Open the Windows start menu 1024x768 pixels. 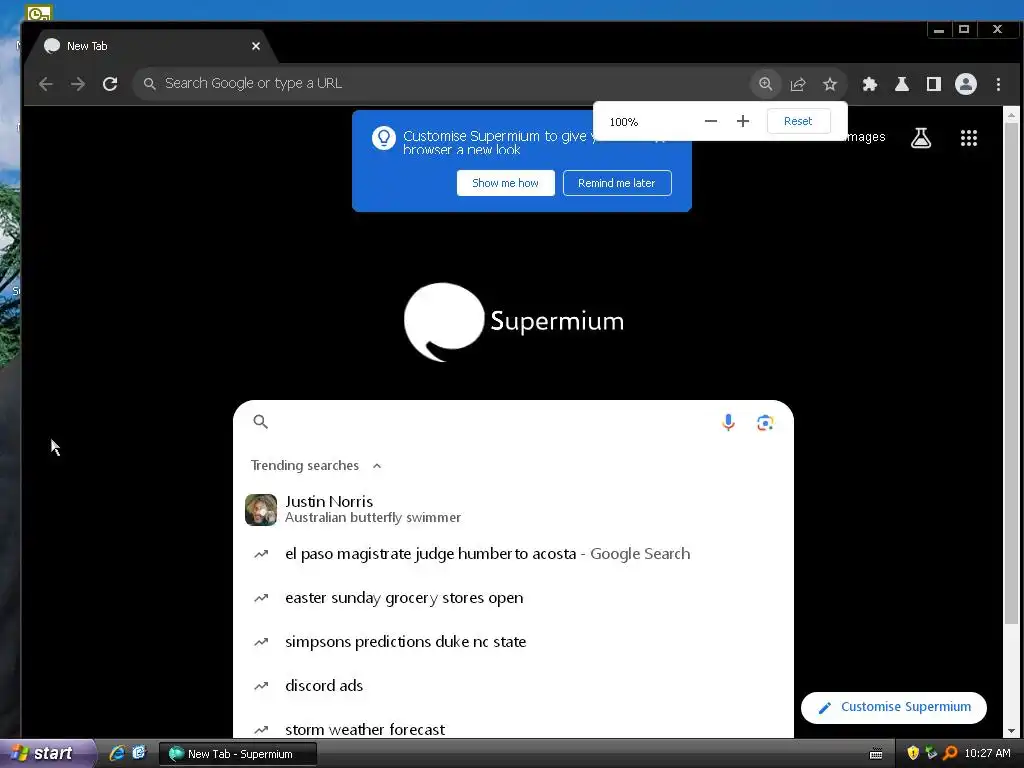46,753
